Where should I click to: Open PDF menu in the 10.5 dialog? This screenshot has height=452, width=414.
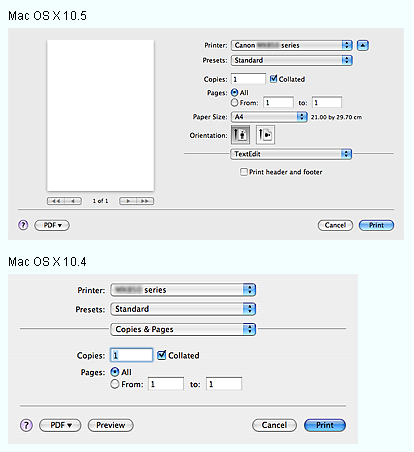point(52,225)
